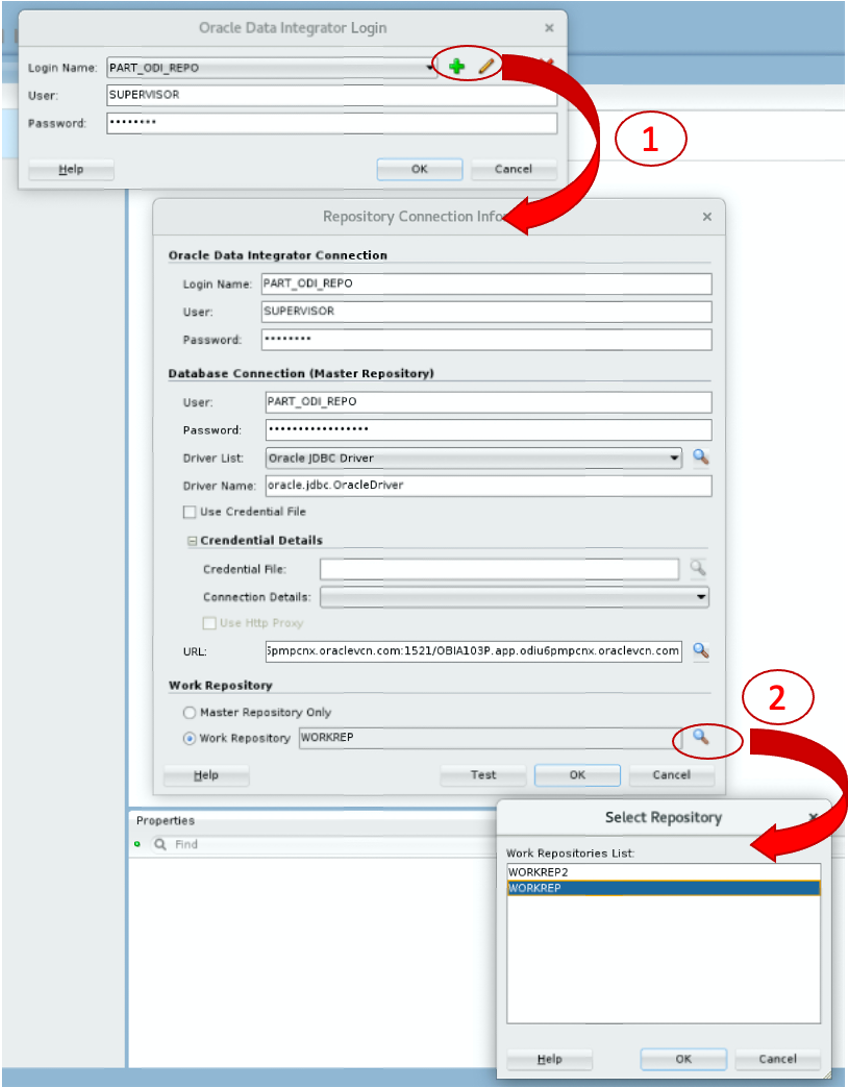Select Work Repository radio button

click(189, 738)
